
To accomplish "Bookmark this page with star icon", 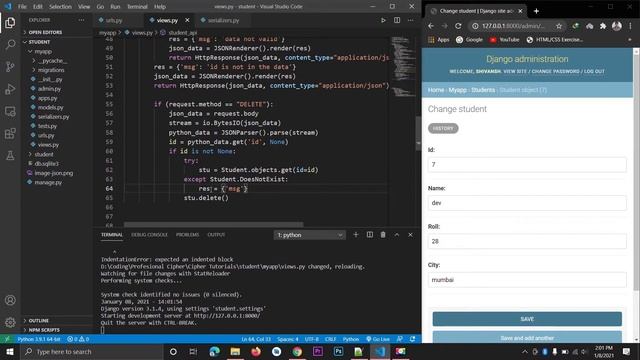I will pos(559,26).
